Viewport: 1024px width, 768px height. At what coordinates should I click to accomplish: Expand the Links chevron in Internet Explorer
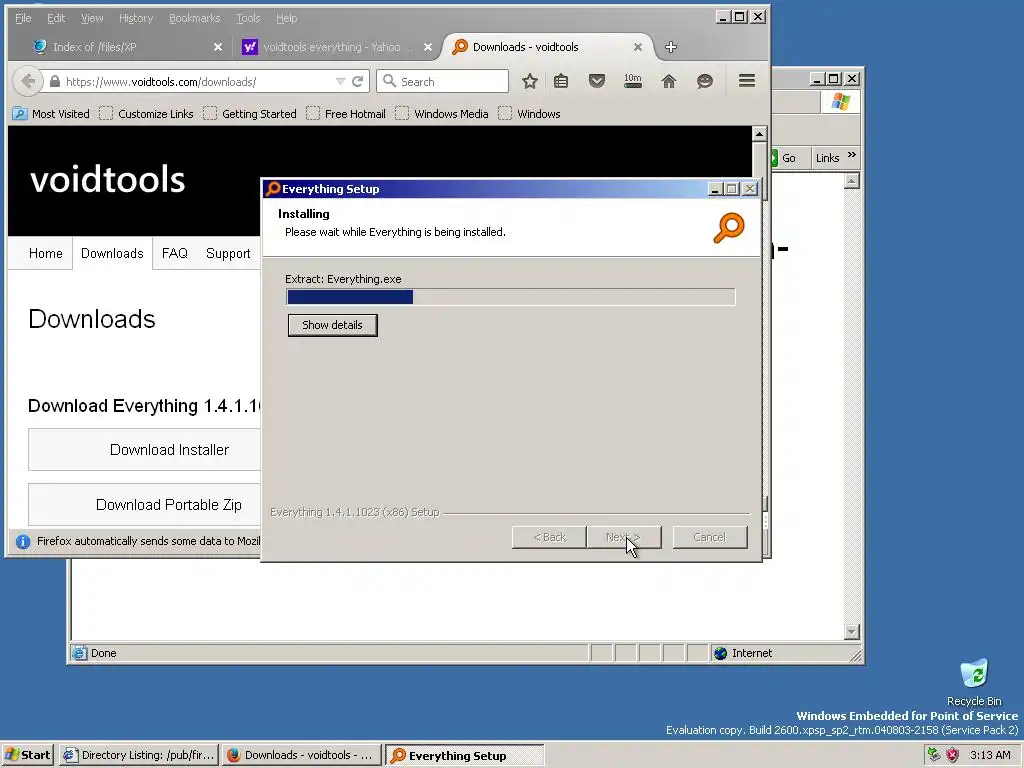[x=852, y=155]
